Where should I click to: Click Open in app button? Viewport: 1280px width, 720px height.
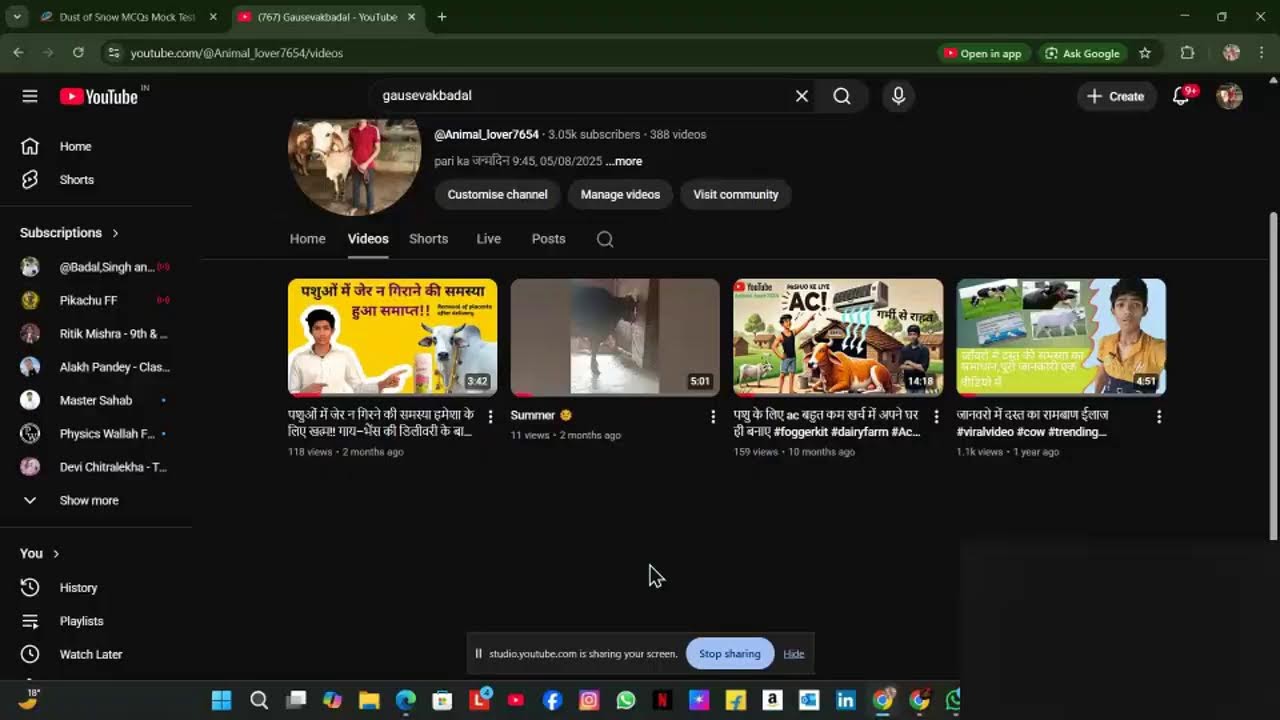pyautogui.click(x=983, y=53)
